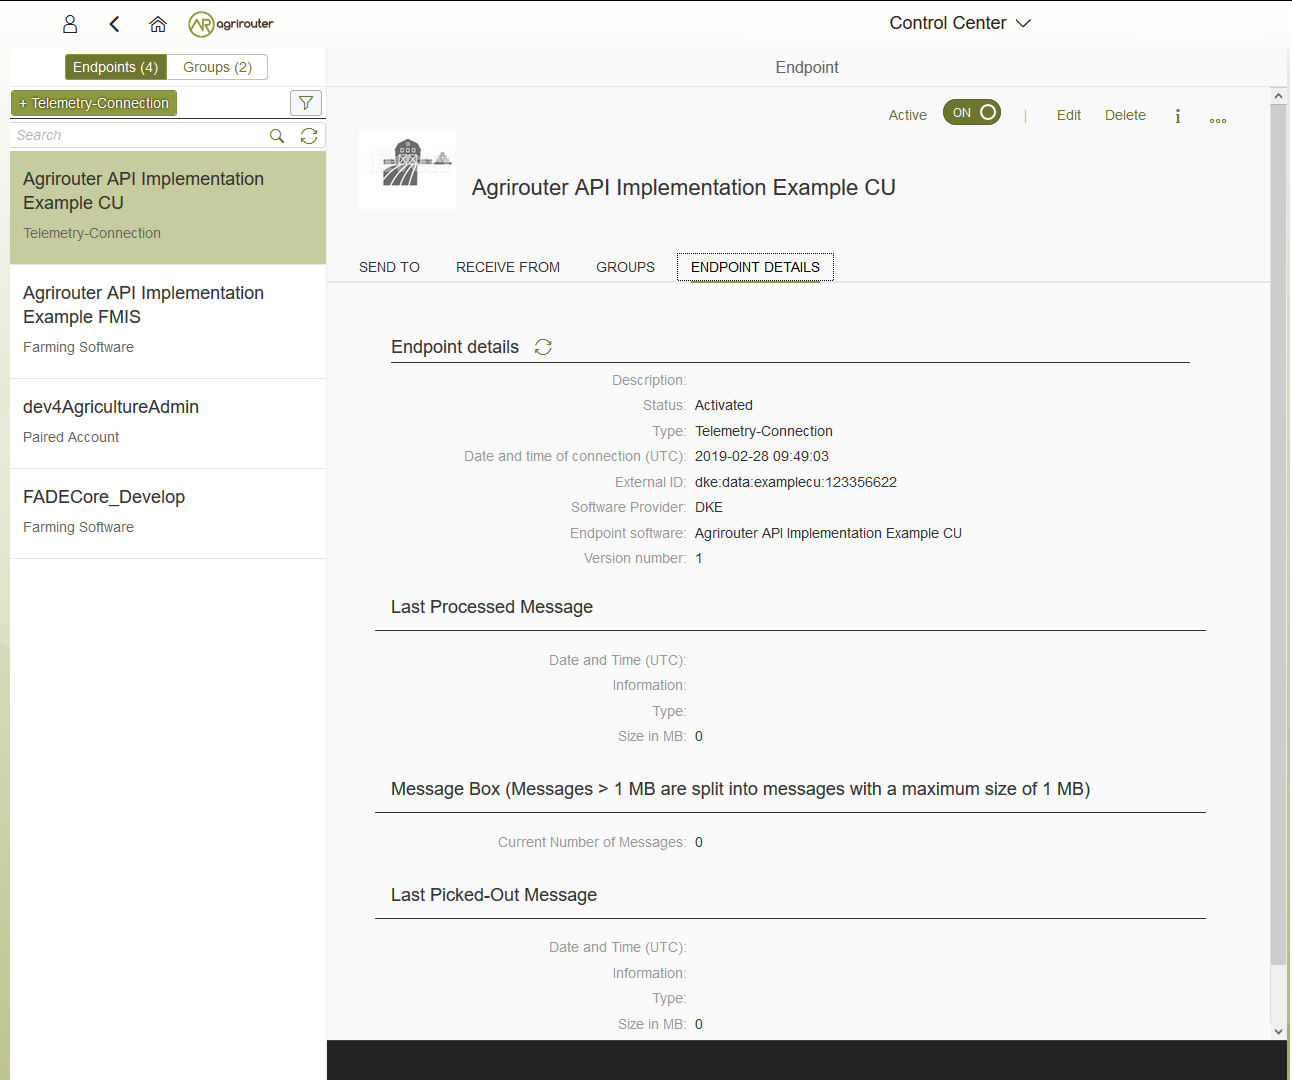
Task: Create a new Telemetry-Connection
Action: tap(93, 102)
